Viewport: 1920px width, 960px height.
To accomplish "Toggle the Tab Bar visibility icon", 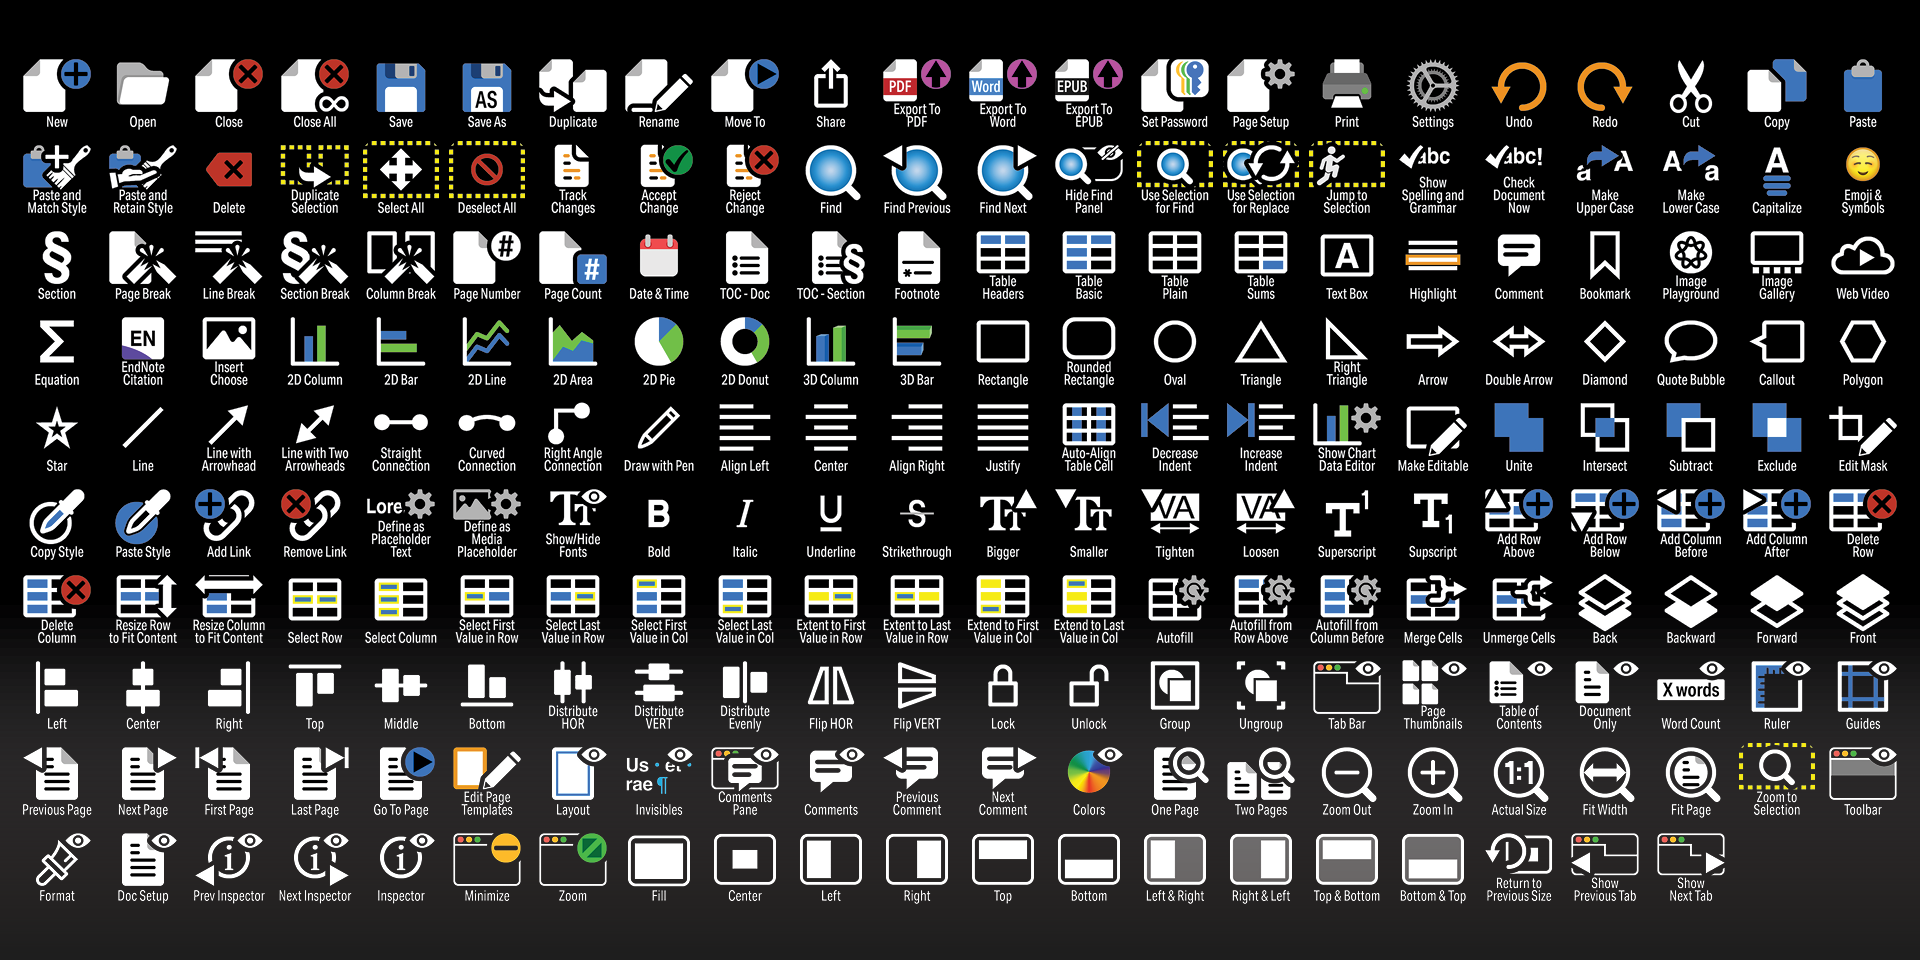I will 1347,688.
